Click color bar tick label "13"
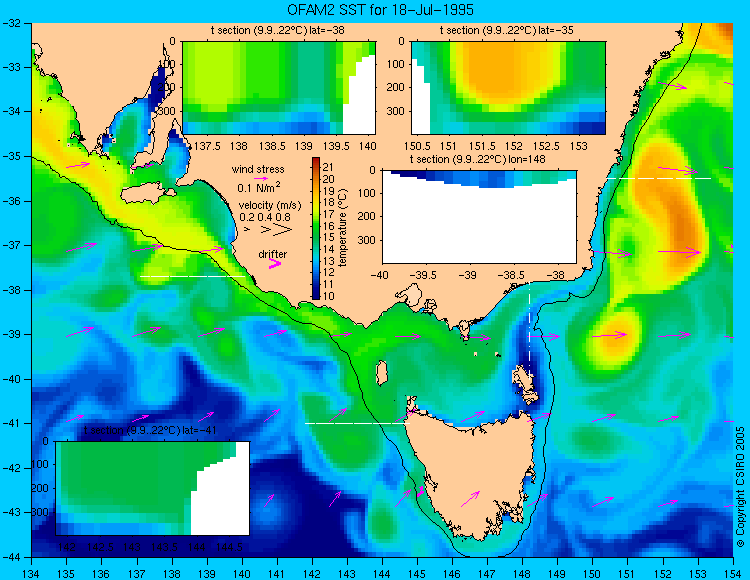Screen dimensions: 750x580 point(328,261)
